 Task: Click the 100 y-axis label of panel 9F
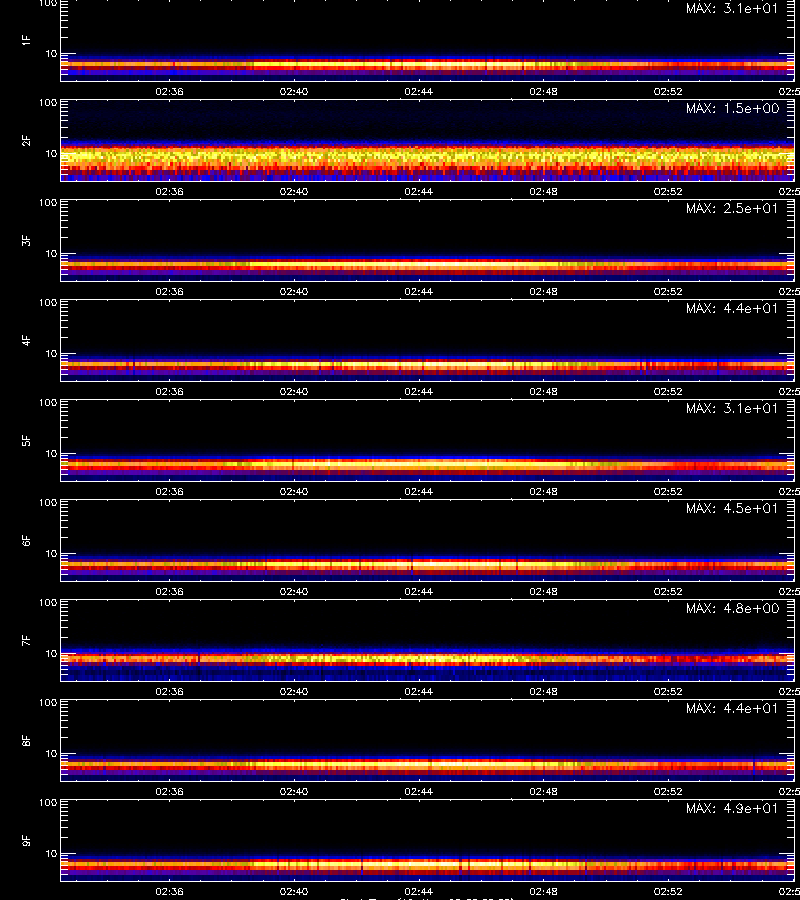pyautogui.click(x=48, y=802)
